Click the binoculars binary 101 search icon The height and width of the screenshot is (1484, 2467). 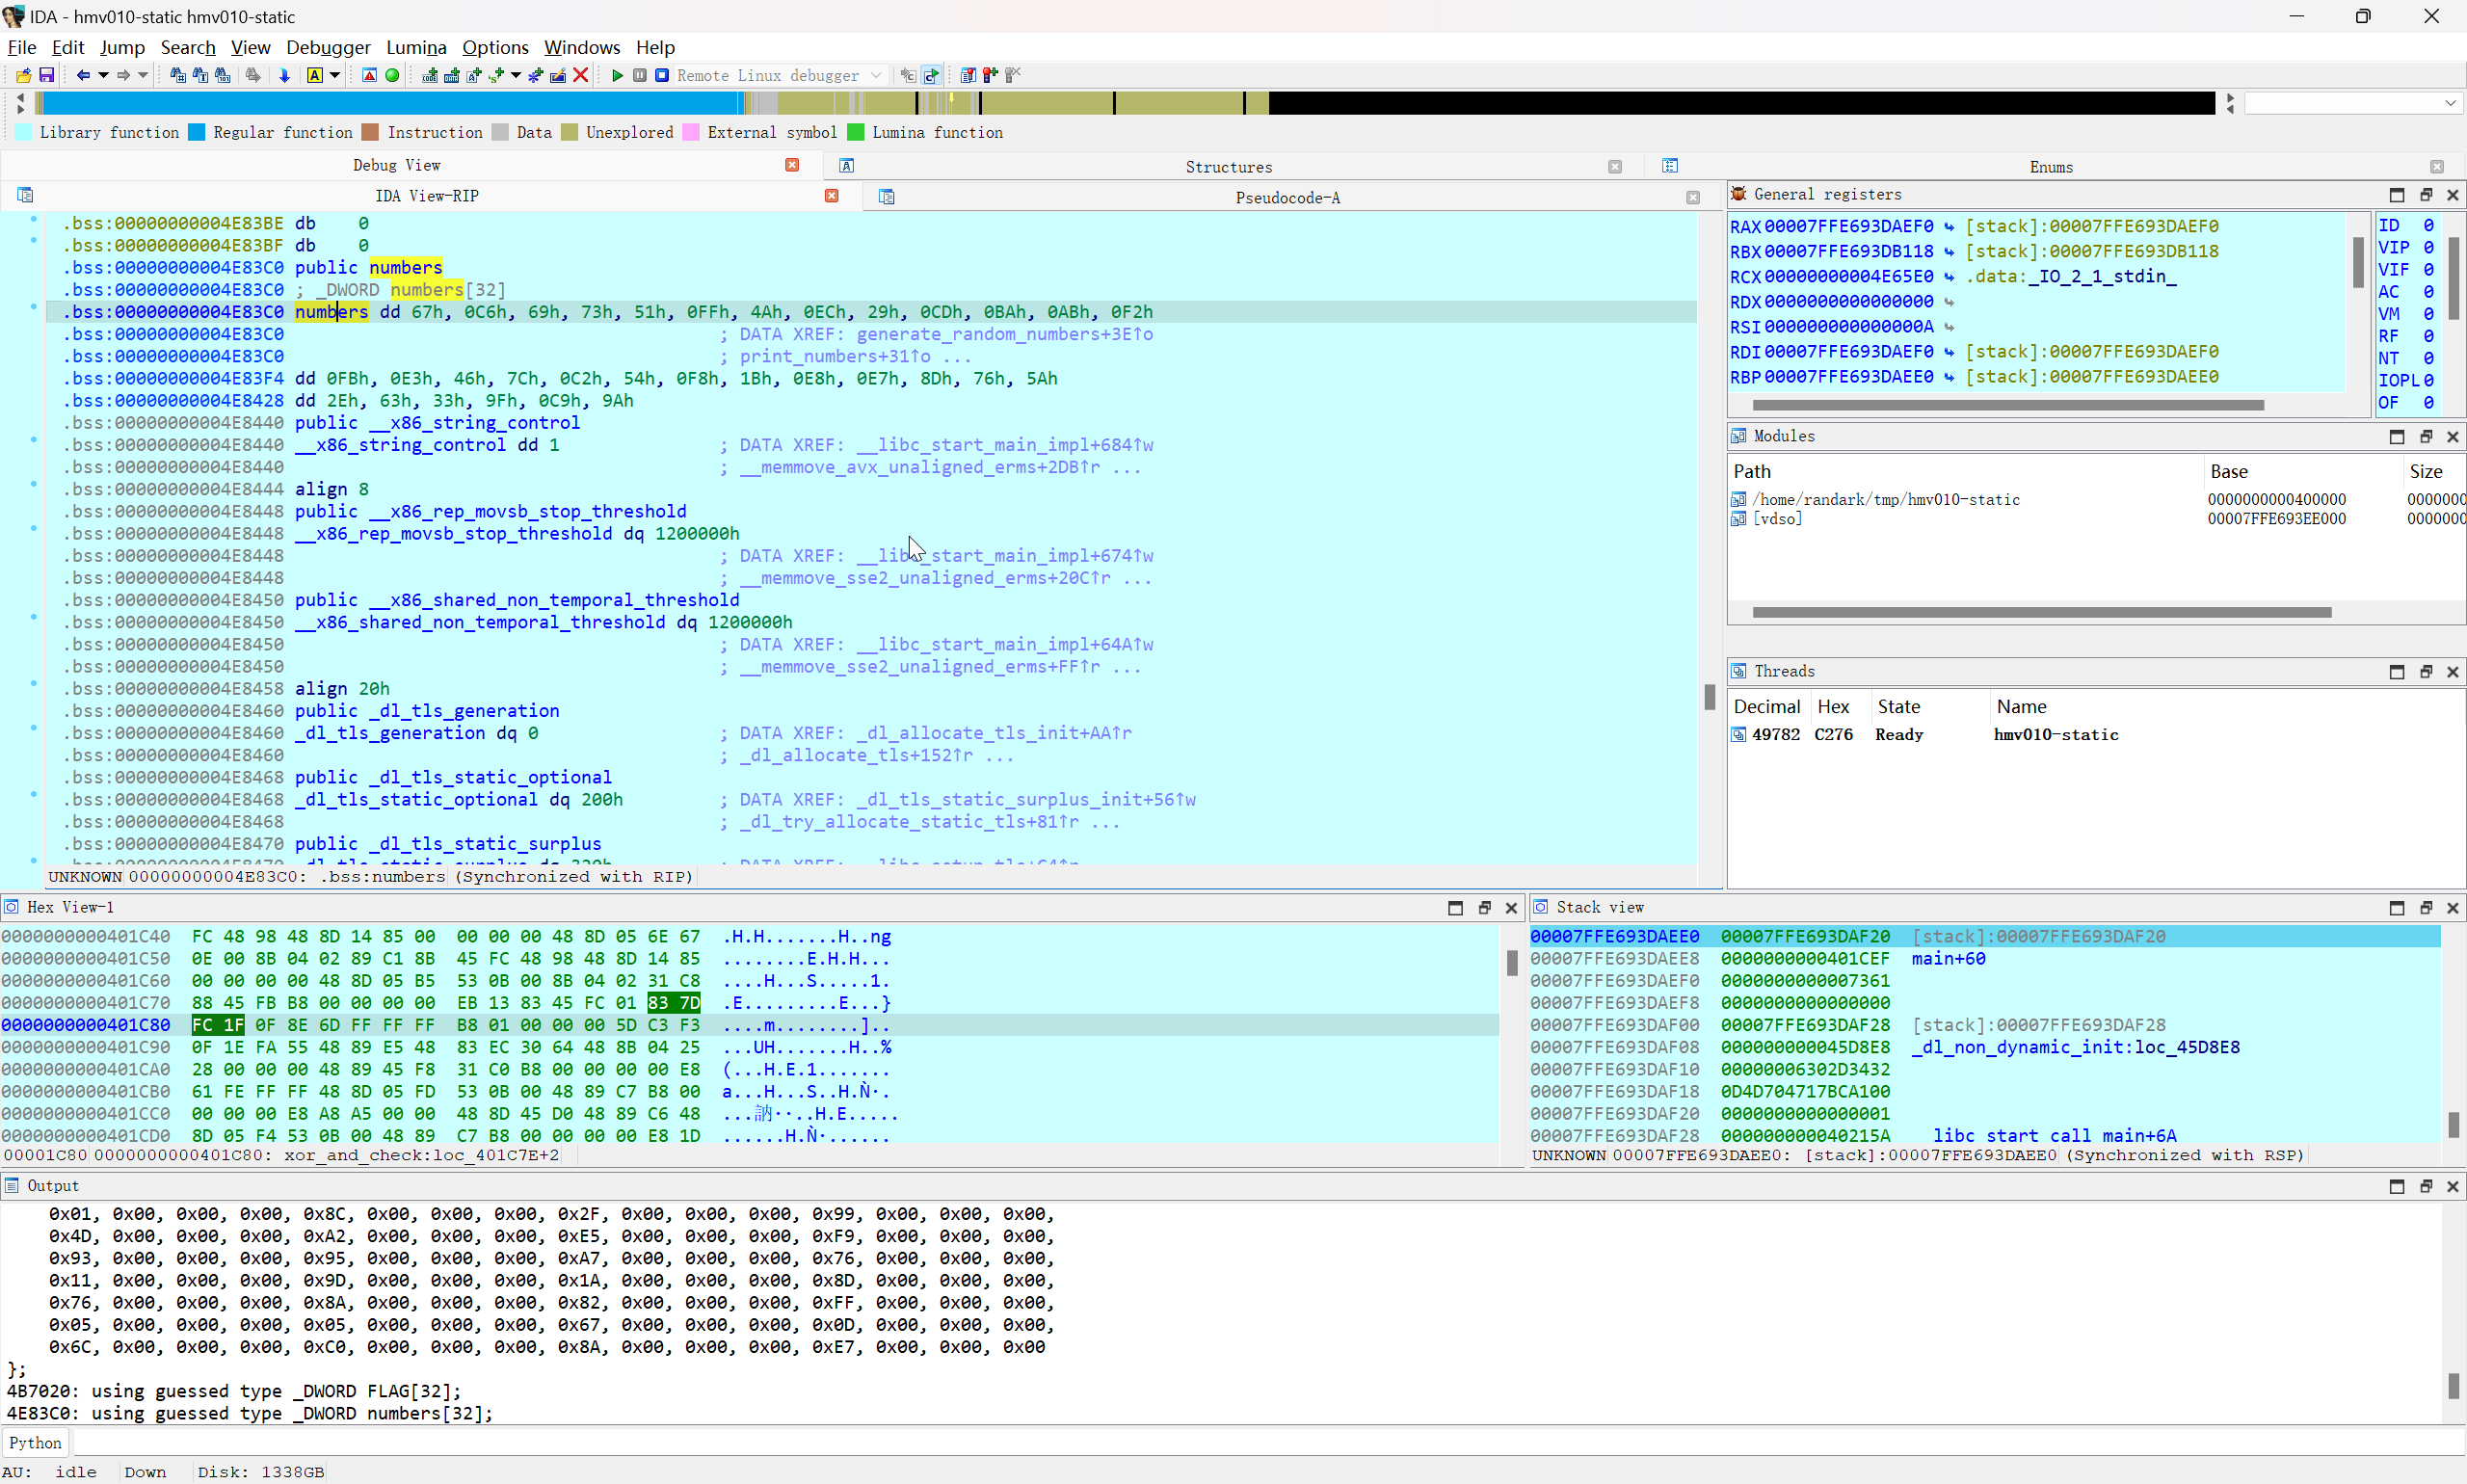click(x=222, y=75)
